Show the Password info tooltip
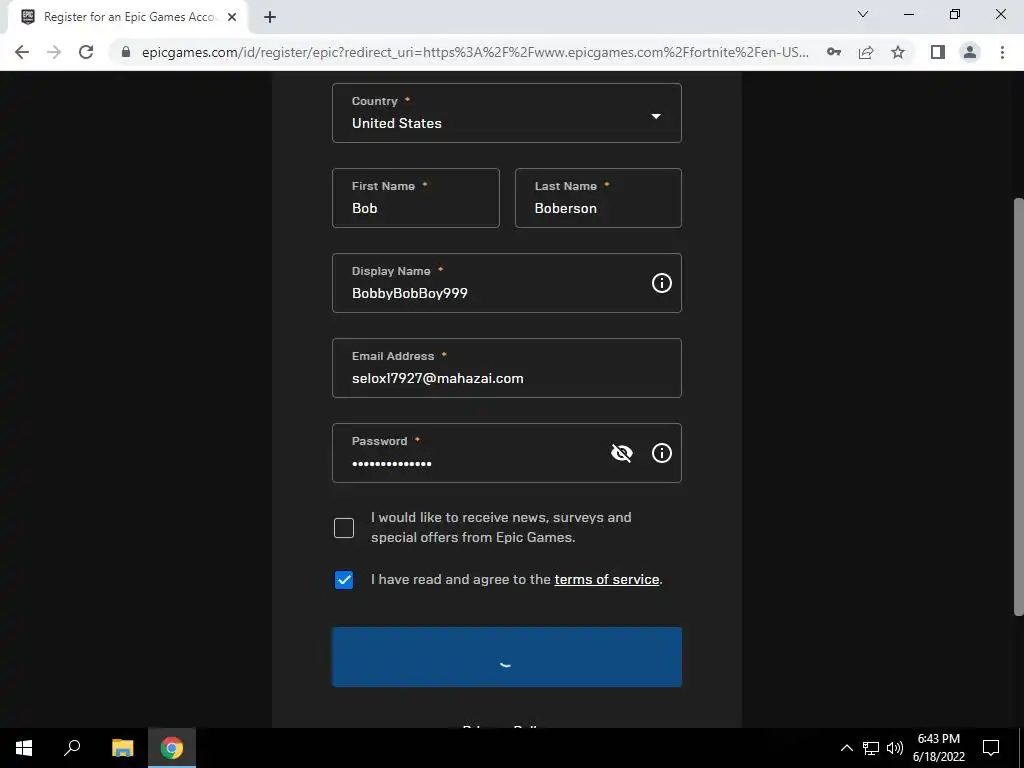Image resolution: width=1024 pixels, height=768 pixels. tap(662, 453)
